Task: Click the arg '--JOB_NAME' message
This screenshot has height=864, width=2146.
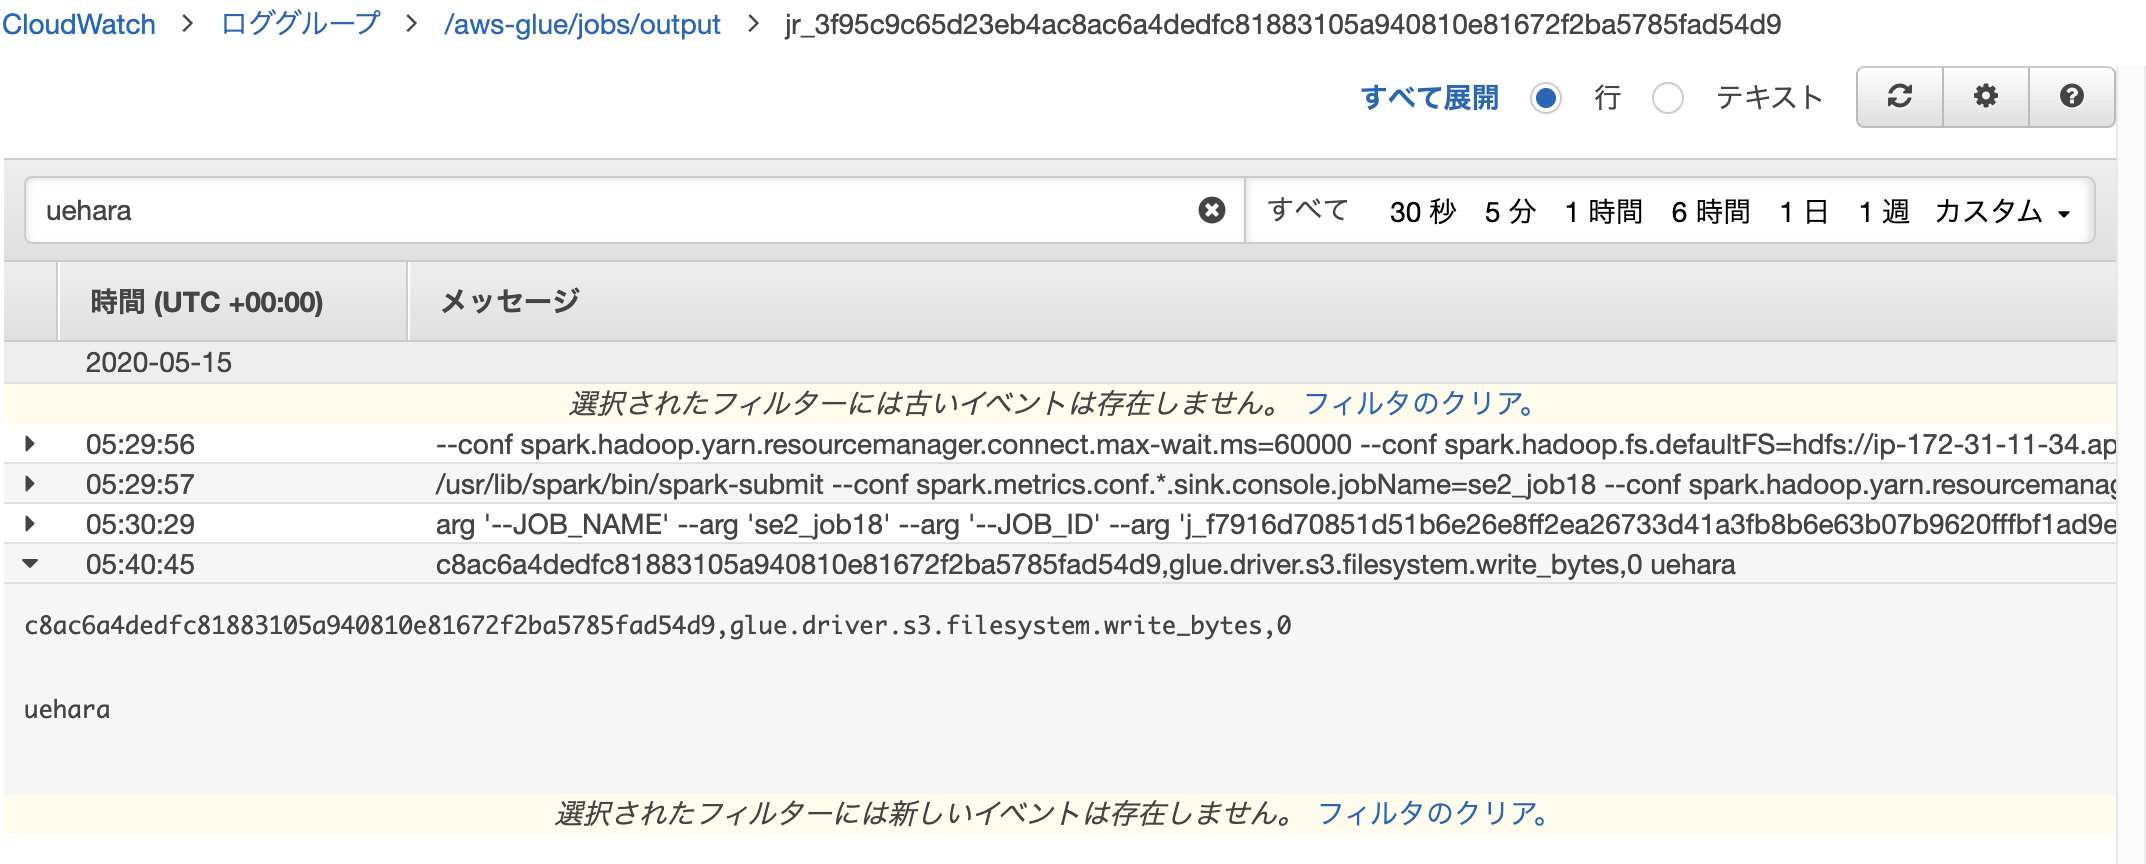Action: 1275,524
